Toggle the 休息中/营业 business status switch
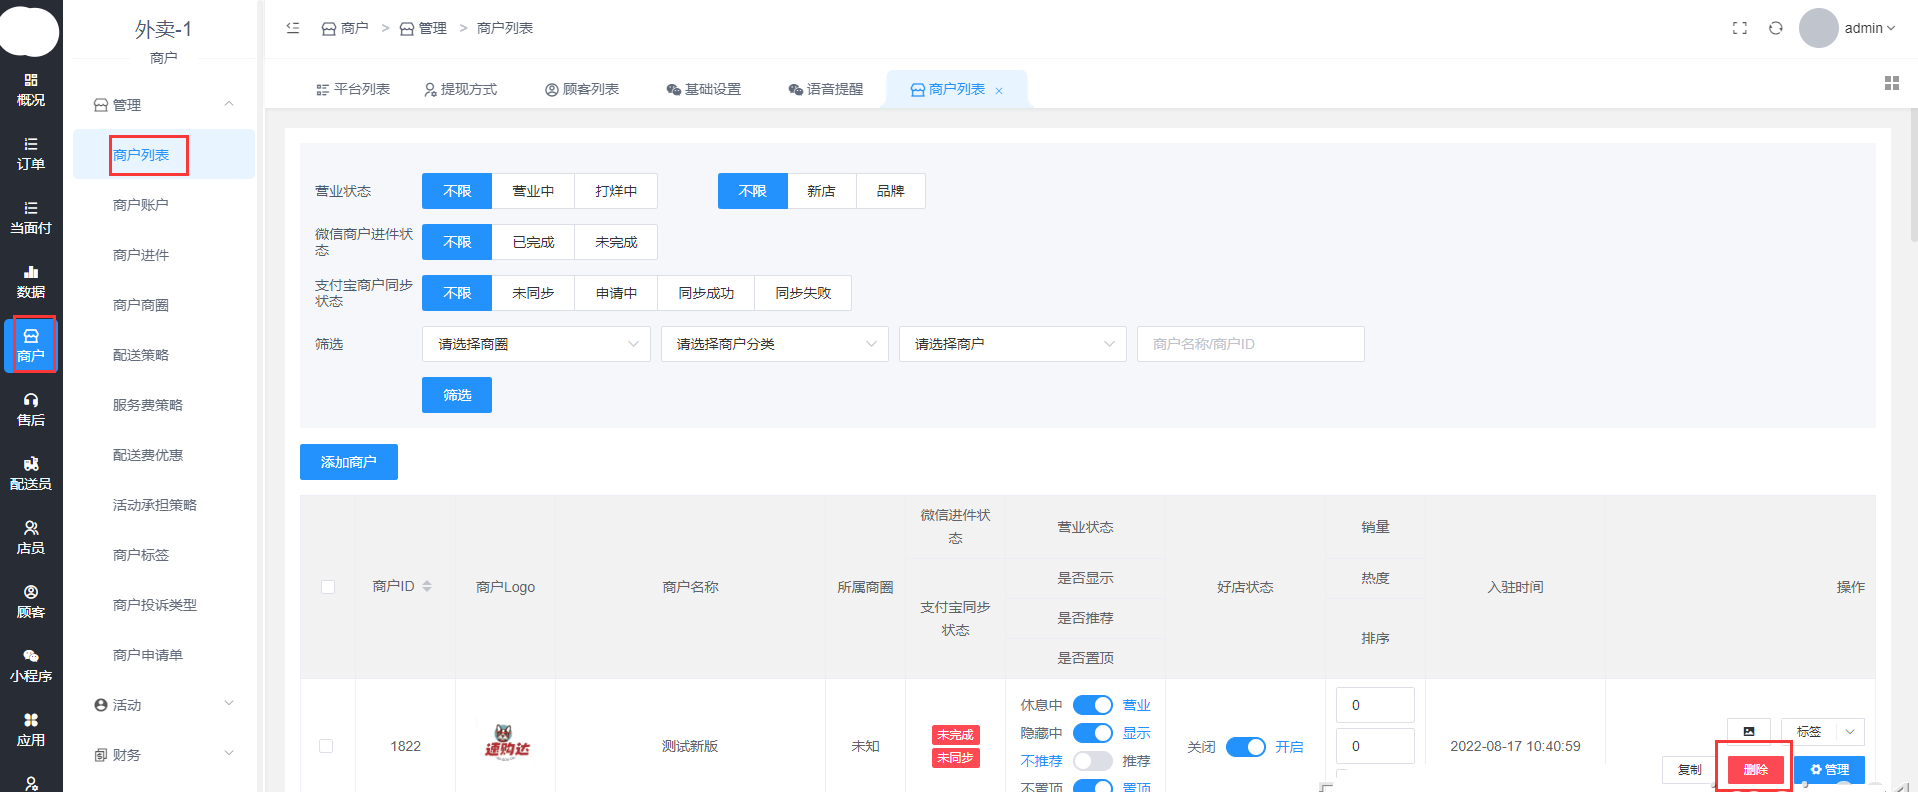Viewport: 1918px width, 792px height. [1092, 705]
